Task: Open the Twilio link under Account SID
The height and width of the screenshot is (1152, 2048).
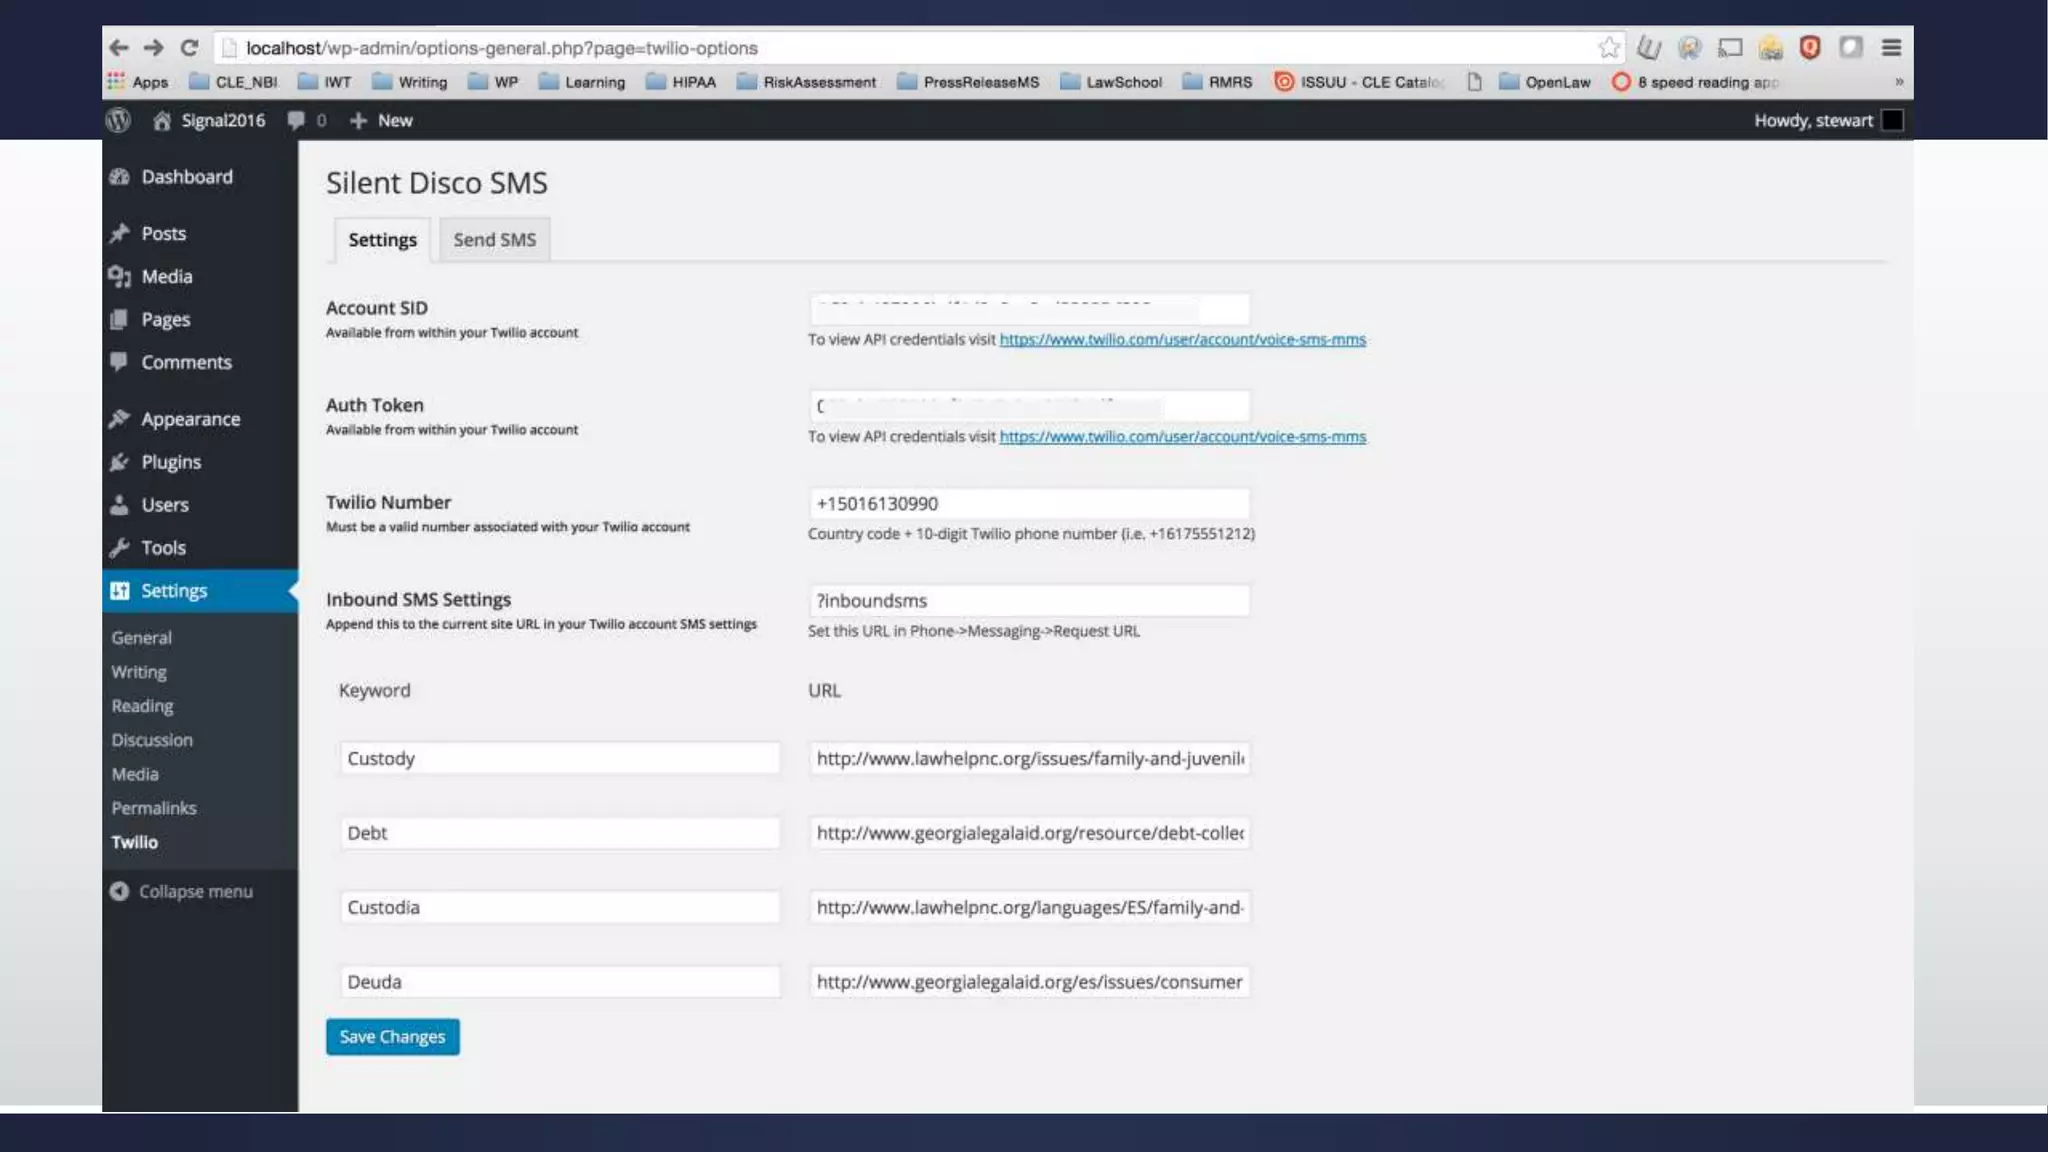Action: (1182, 340)
